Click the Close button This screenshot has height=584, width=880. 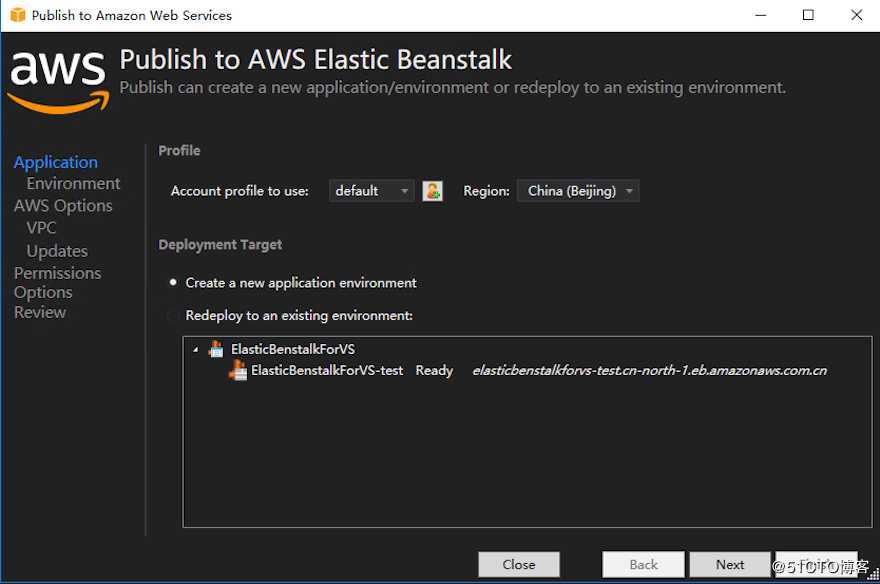[519, 564]
